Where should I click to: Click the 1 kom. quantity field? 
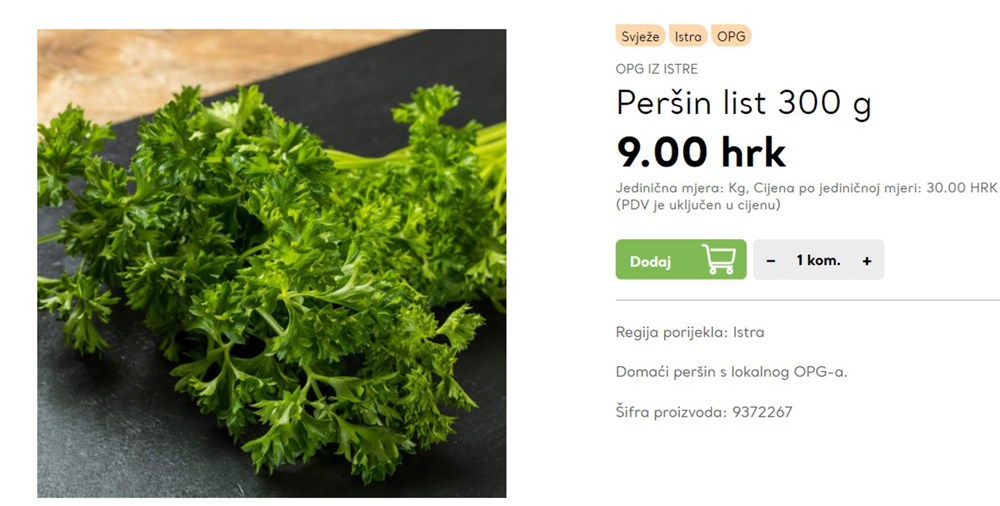(x=818, y=260)
